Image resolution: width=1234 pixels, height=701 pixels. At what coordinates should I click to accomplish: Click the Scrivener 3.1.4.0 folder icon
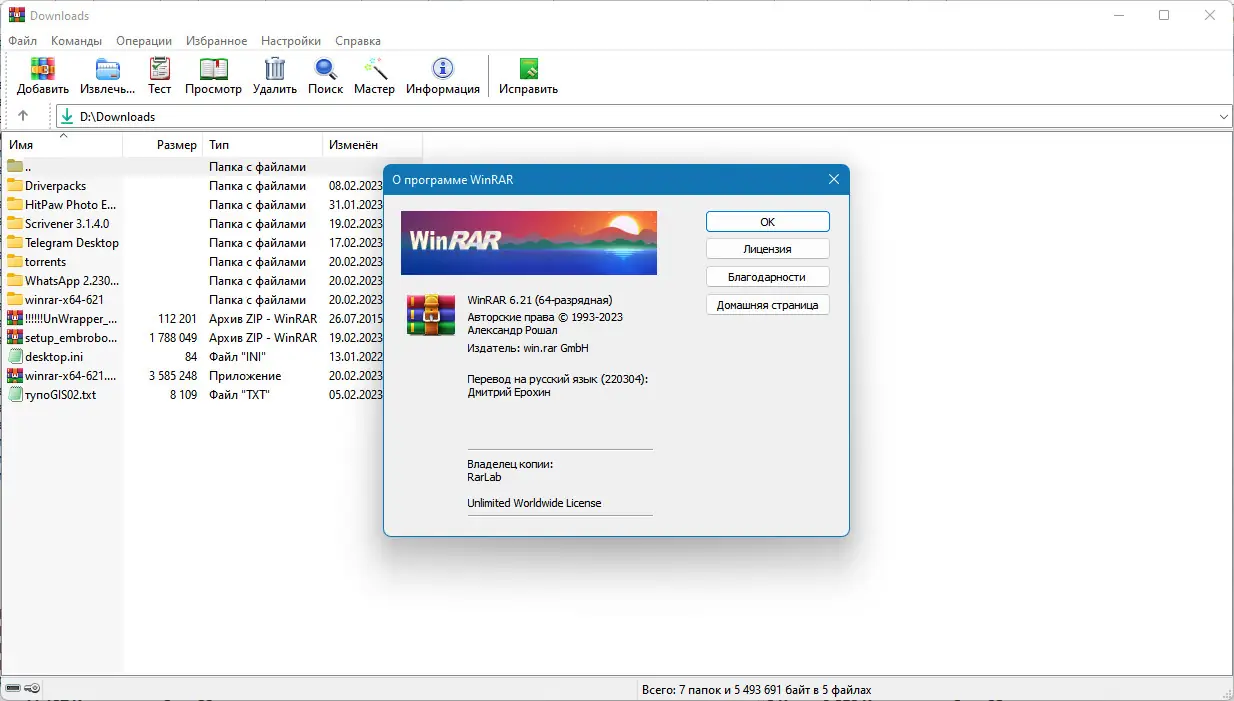pos(15,224)
